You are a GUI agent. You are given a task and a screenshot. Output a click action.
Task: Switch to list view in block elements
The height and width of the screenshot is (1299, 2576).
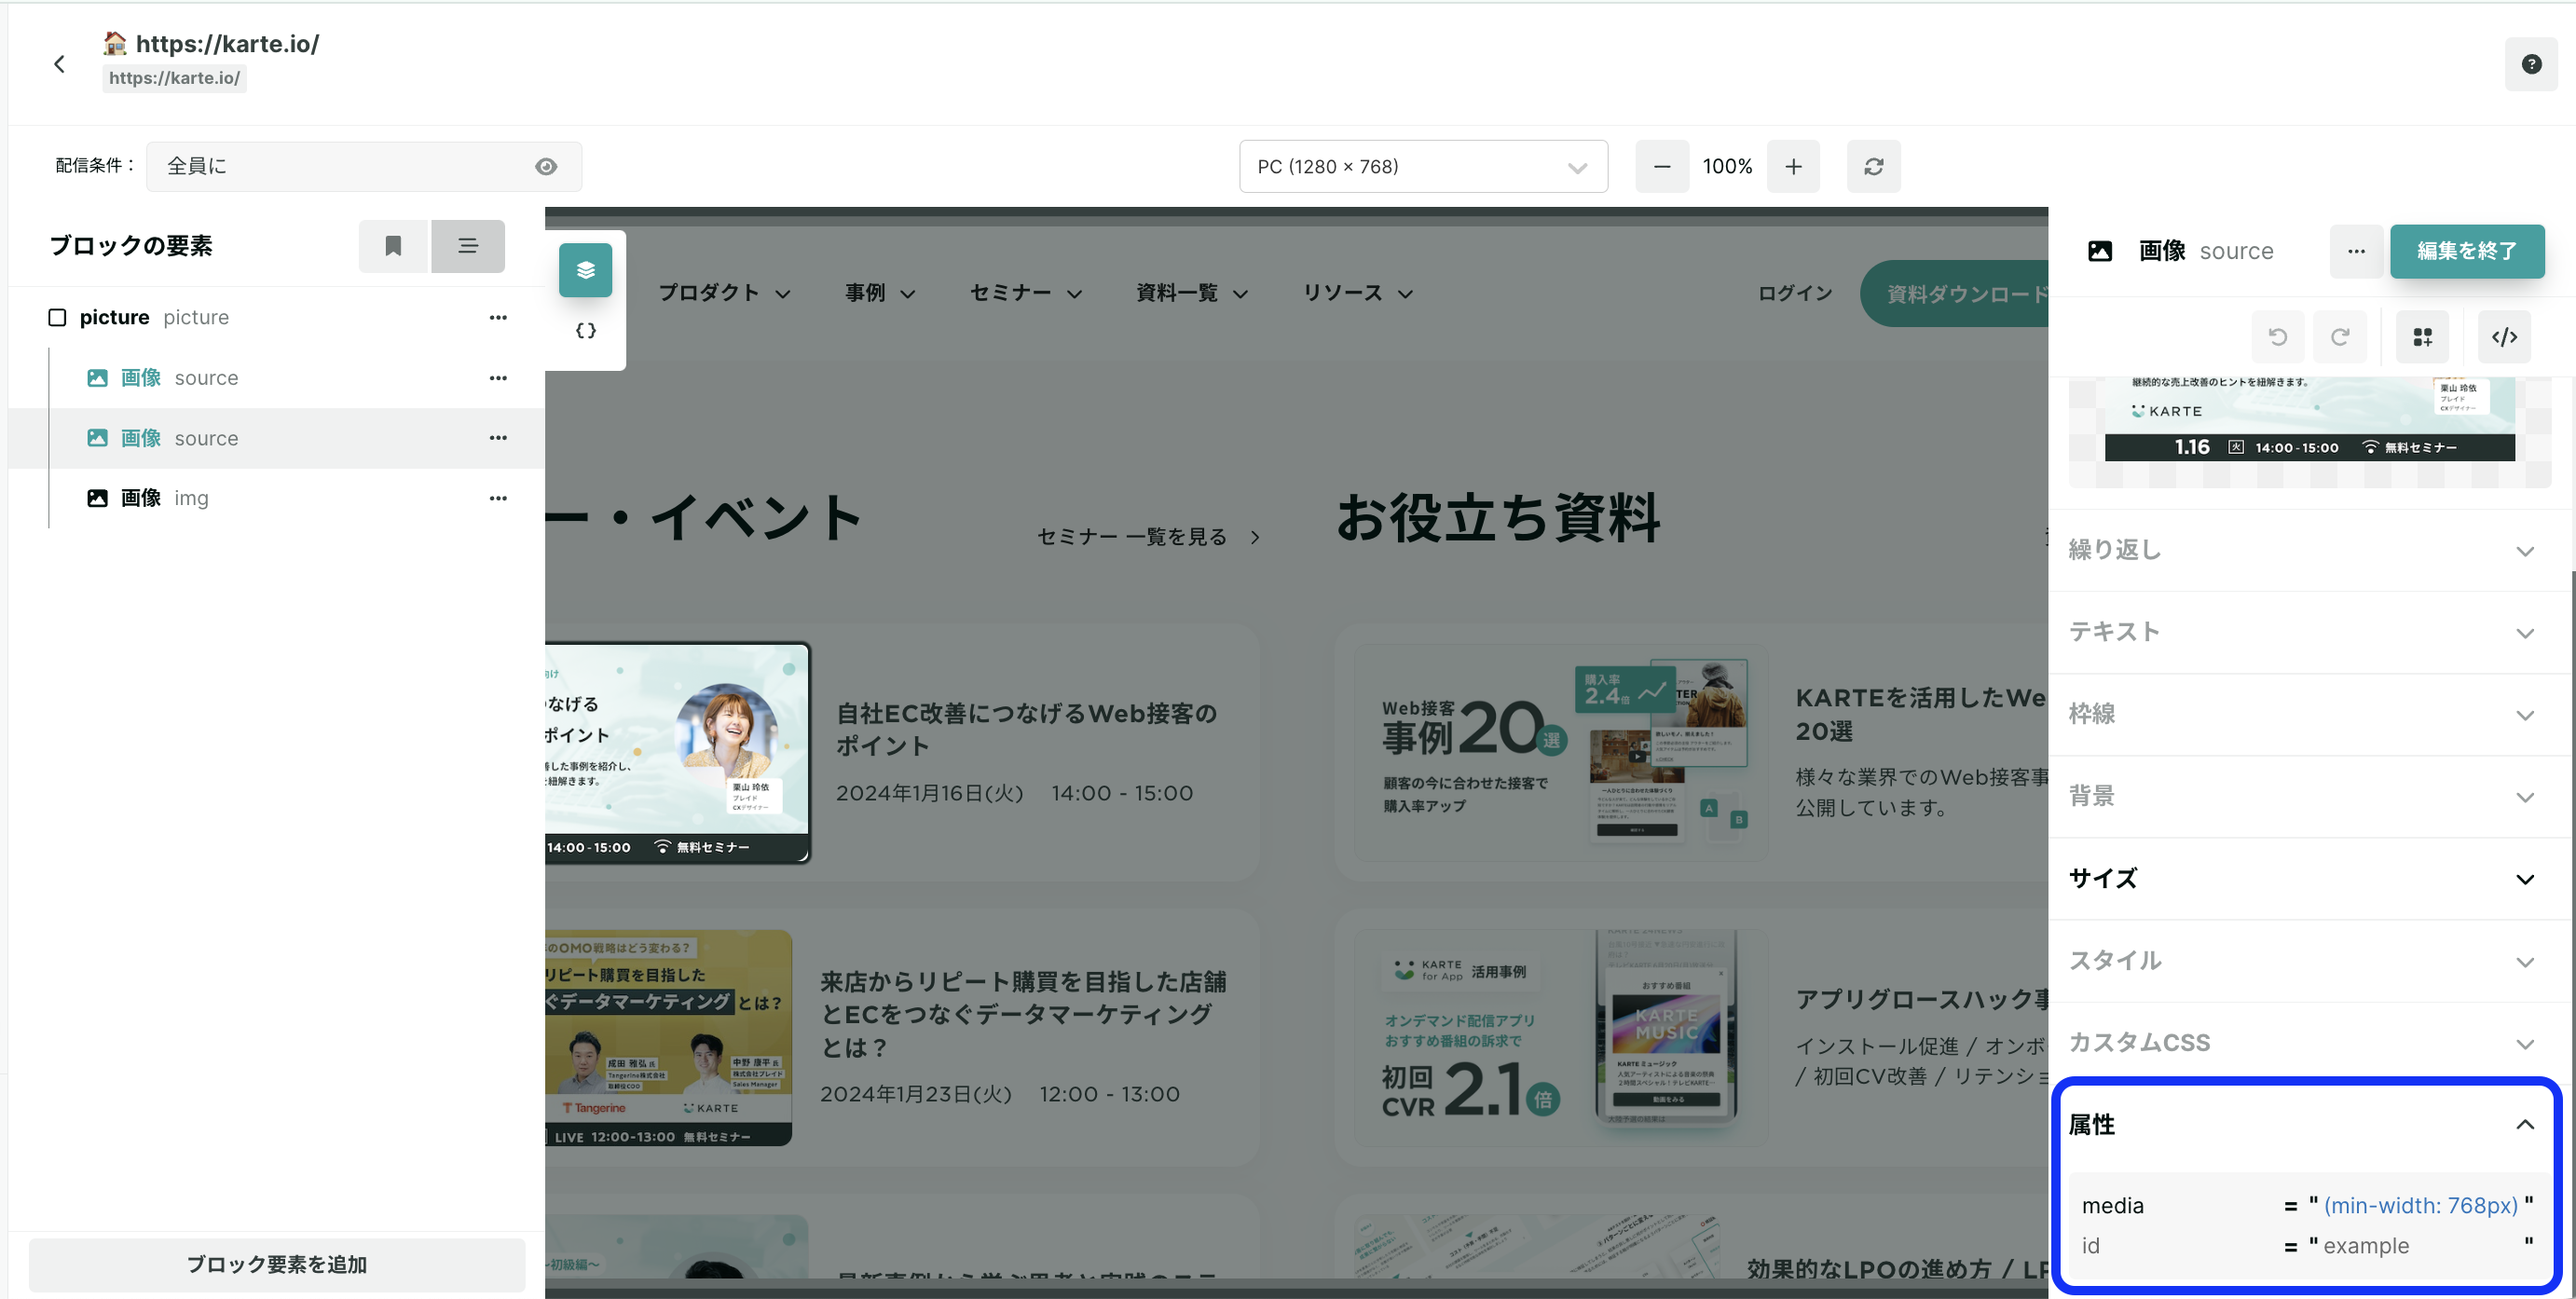pos(468,246)
